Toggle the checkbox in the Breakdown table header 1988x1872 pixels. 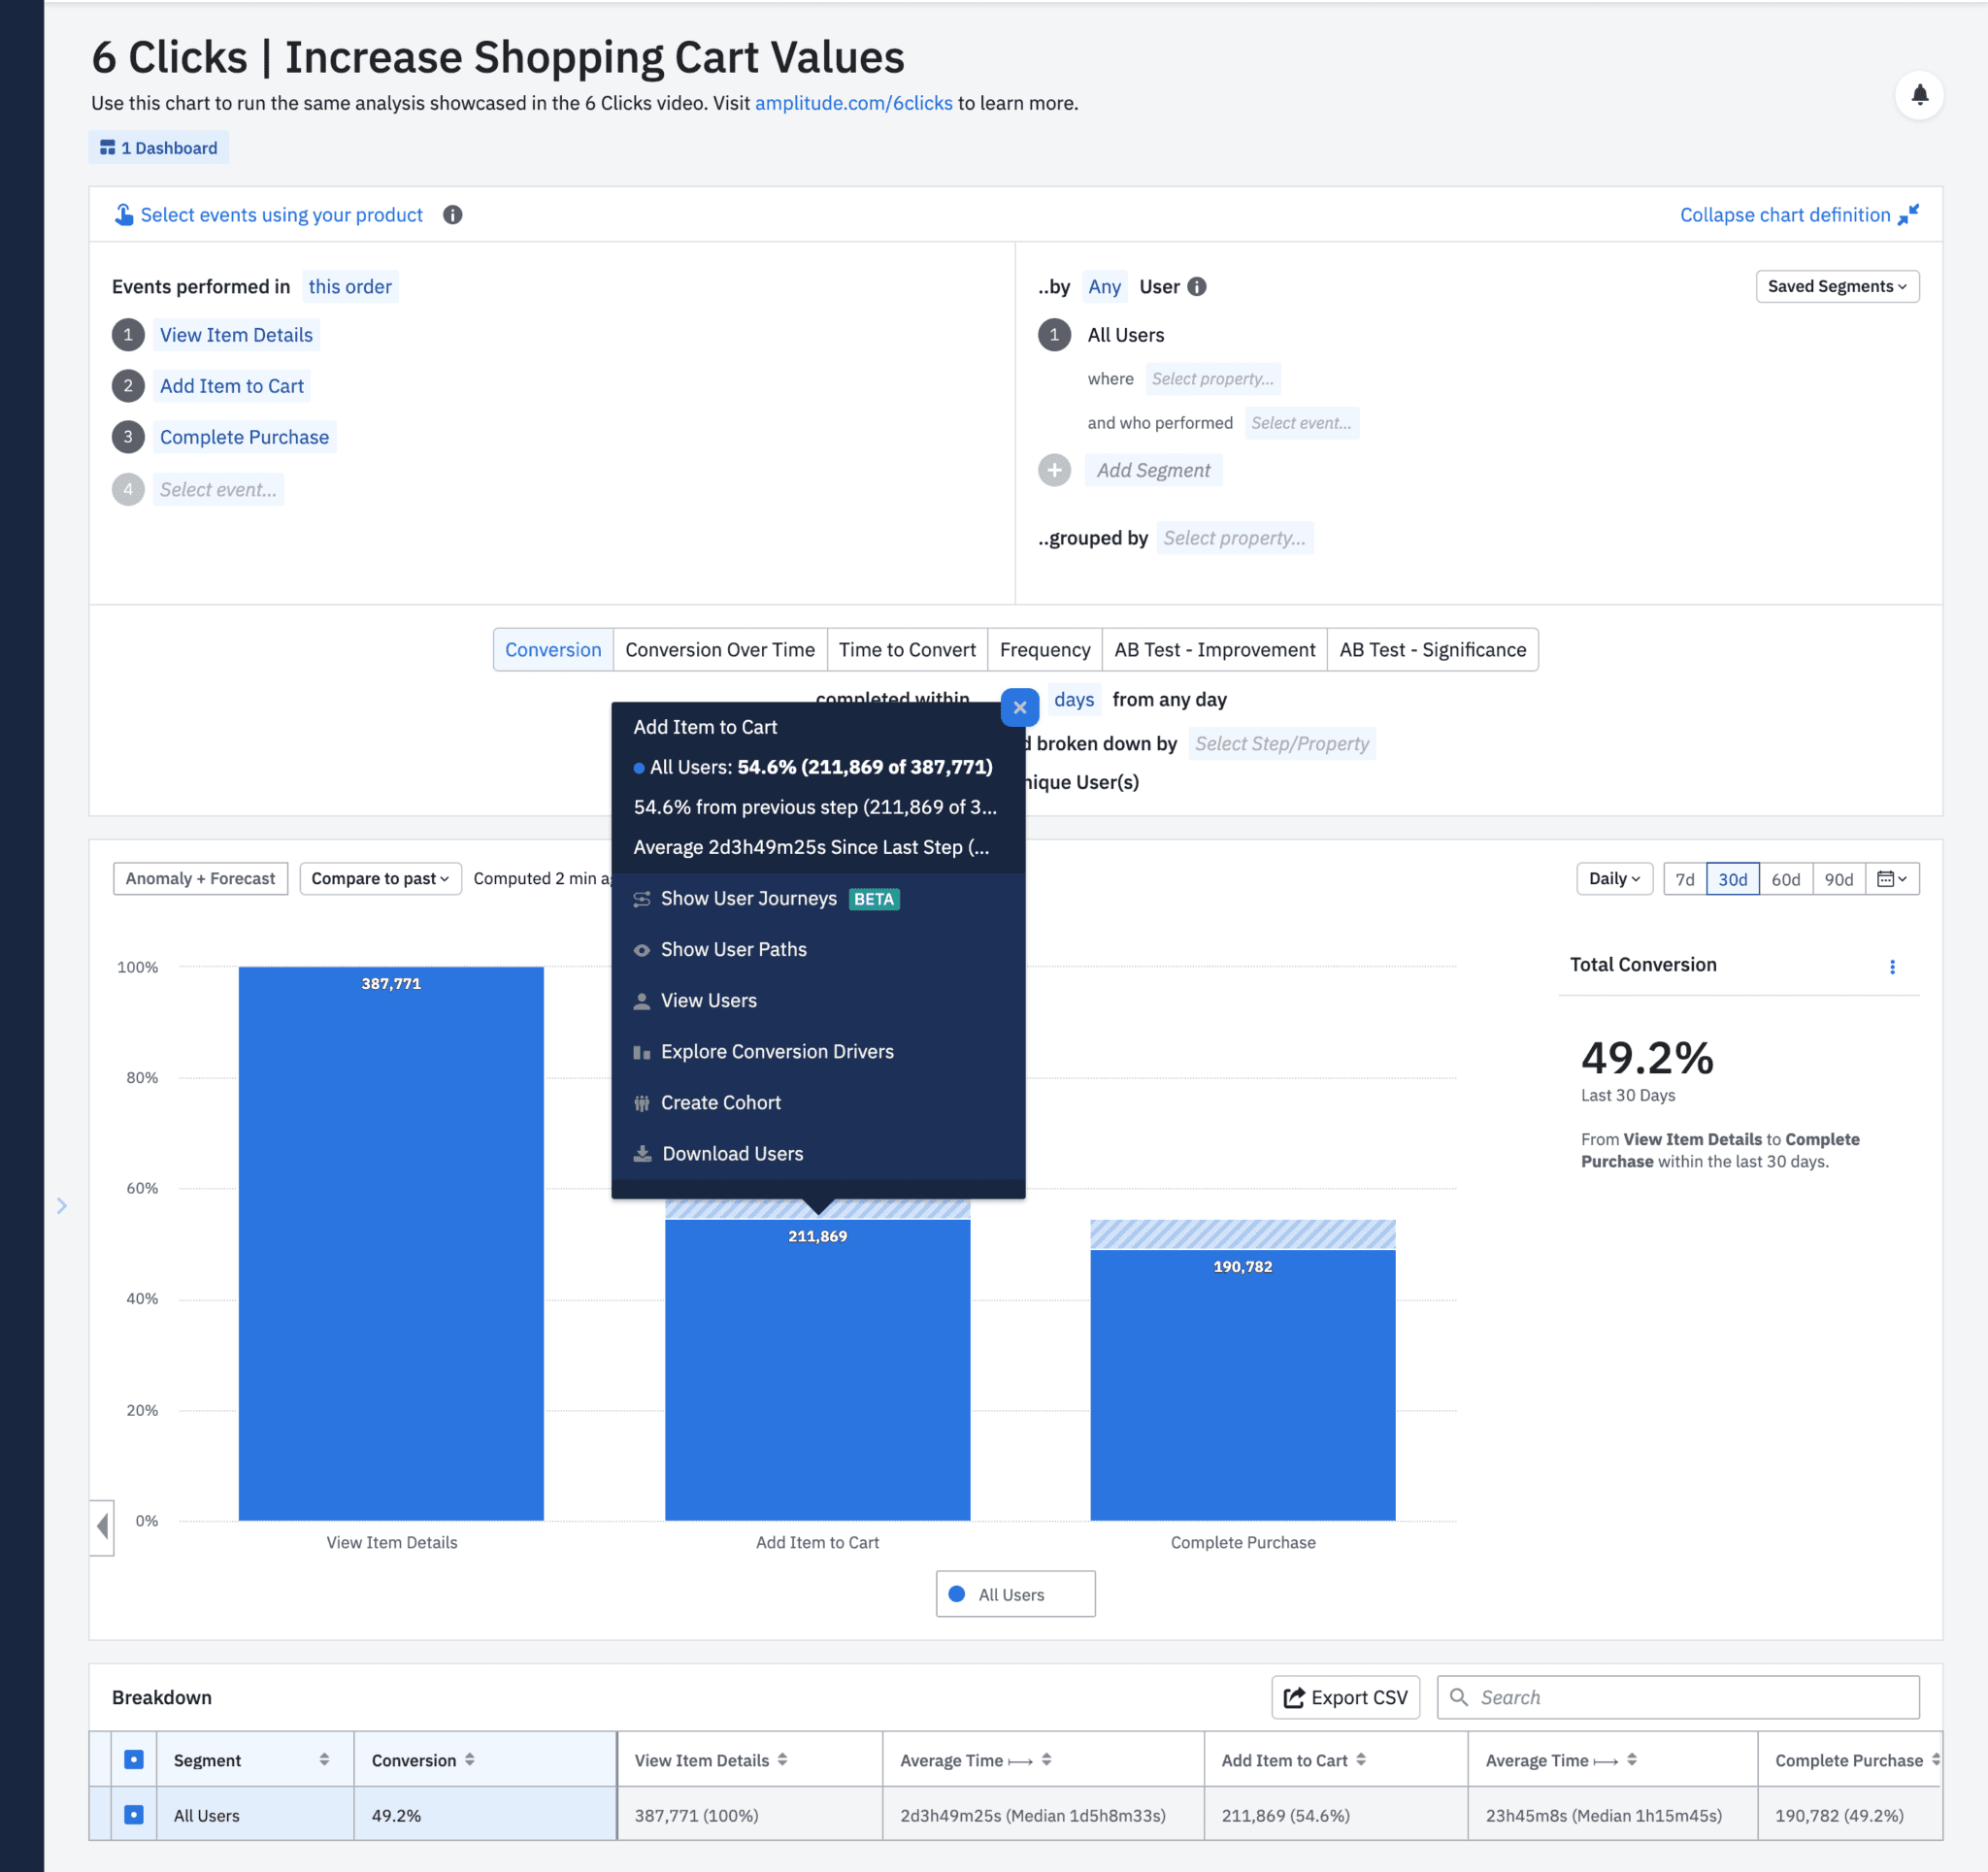coord(134,1759)
